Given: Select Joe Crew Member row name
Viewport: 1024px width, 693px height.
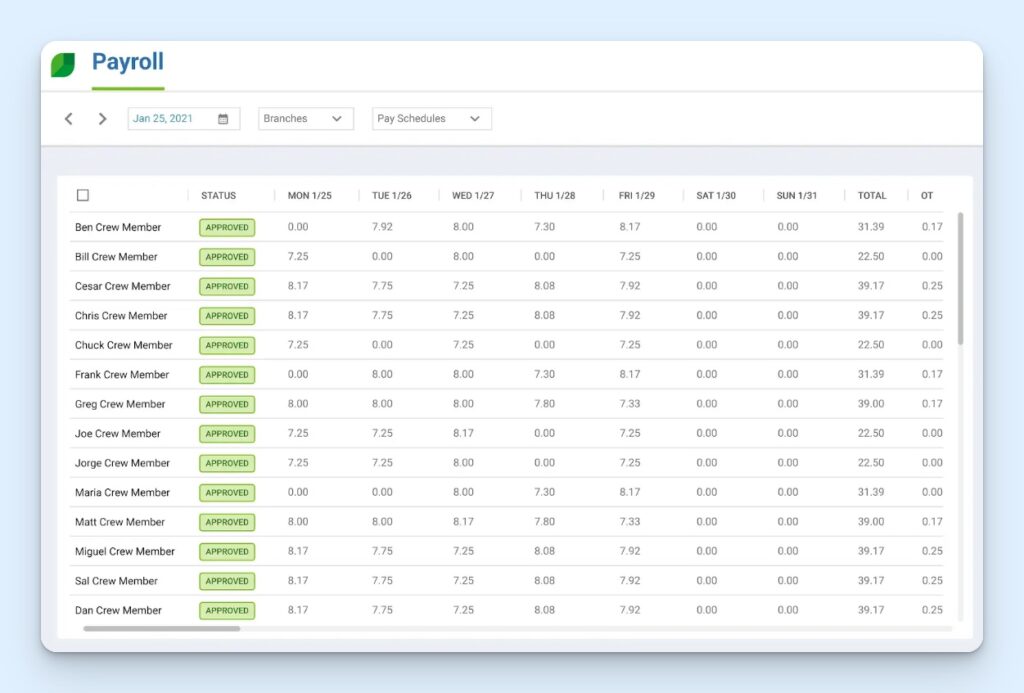Looking at the screenshot, I should point(118,433).
